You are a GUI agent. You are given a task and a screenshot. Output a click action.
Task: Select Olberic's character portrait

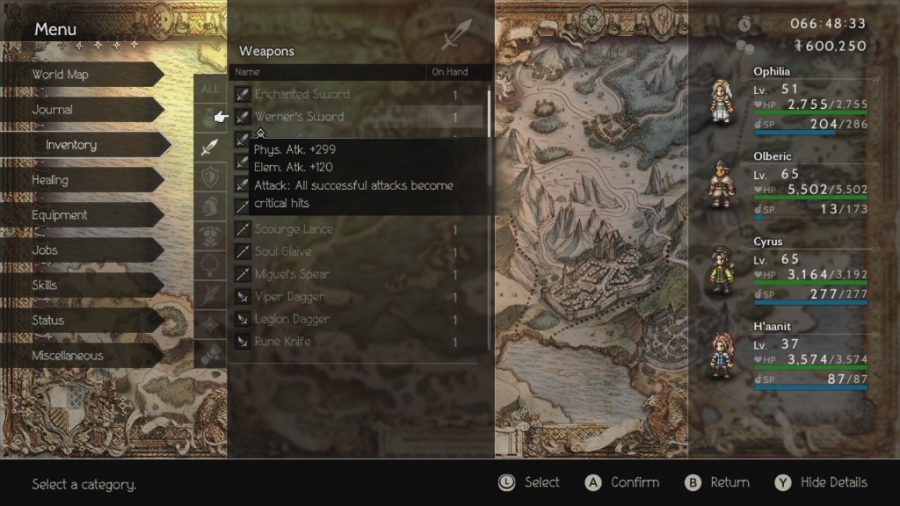click(x=720, y=185)
